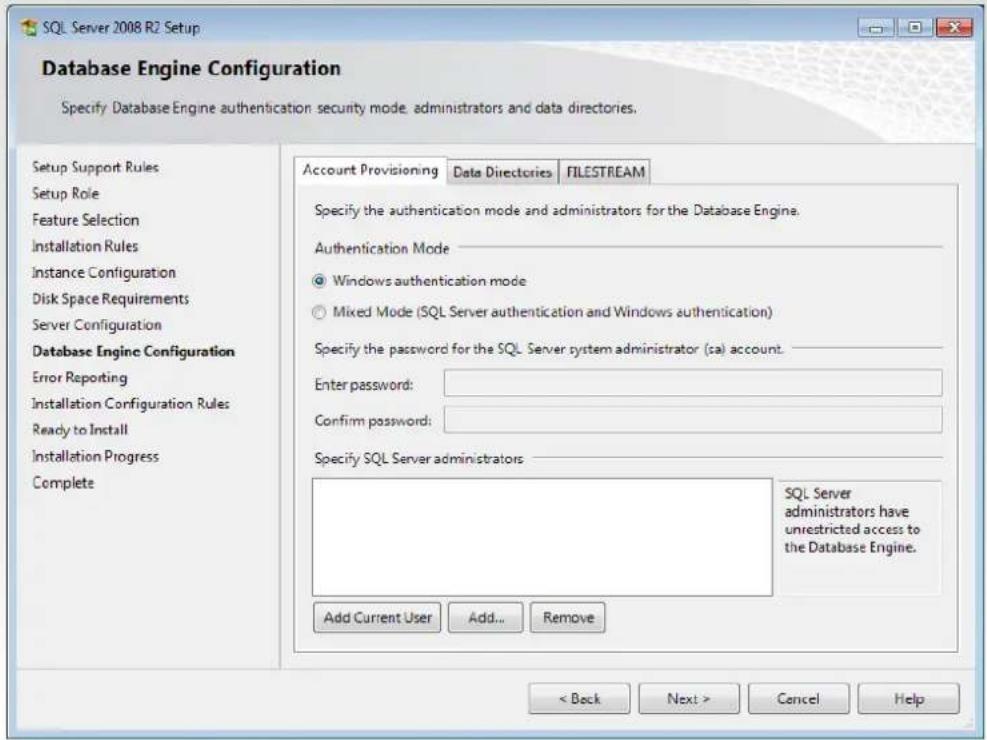Click the unrestricted access description text
The height and width of the screenshot is (740, 987).
click(852, 520)
